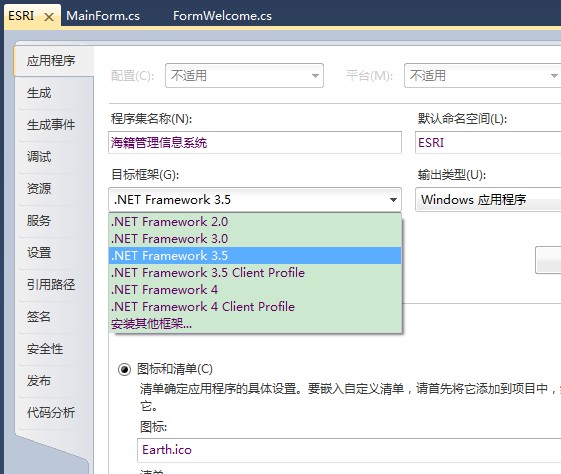The height and width of the screenshot is (474, 561).
Task: Collapse the 目标框架 dropdown arrow
Action: click(x=393, y=200)
